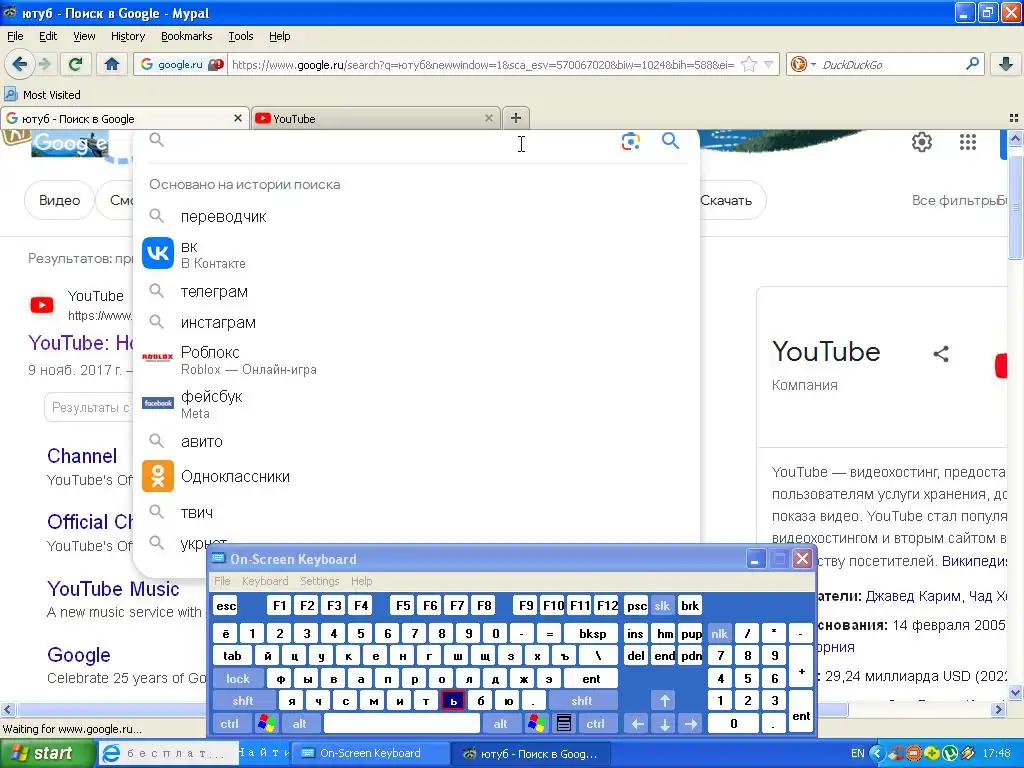This screenshot has height=768, width=1024.
Task: Select the телеграм suggestion
Action: tap(416, 291)
